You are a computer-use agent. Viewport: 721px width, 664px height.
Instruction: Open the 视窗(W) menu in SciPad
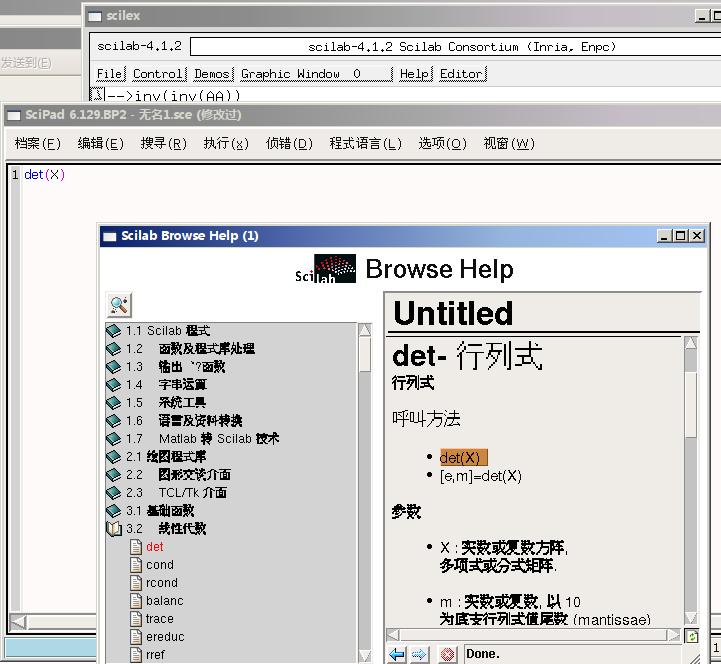tap(509, 143)
